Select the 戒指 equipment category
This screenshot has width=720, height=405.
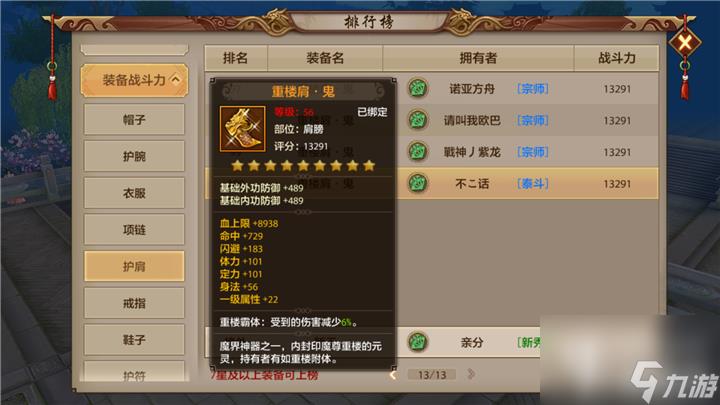(x=134, y=303)
